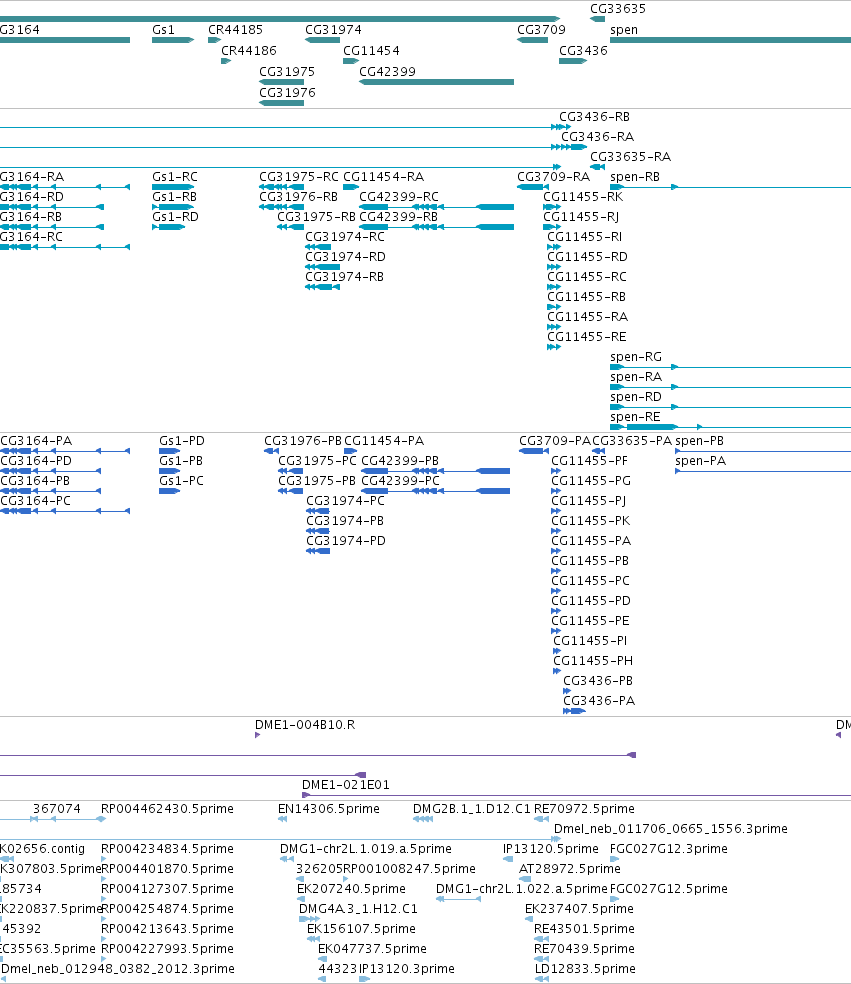851x984 pixels.
Task: Select protein CG11455-PH
Action: (592, 661)
